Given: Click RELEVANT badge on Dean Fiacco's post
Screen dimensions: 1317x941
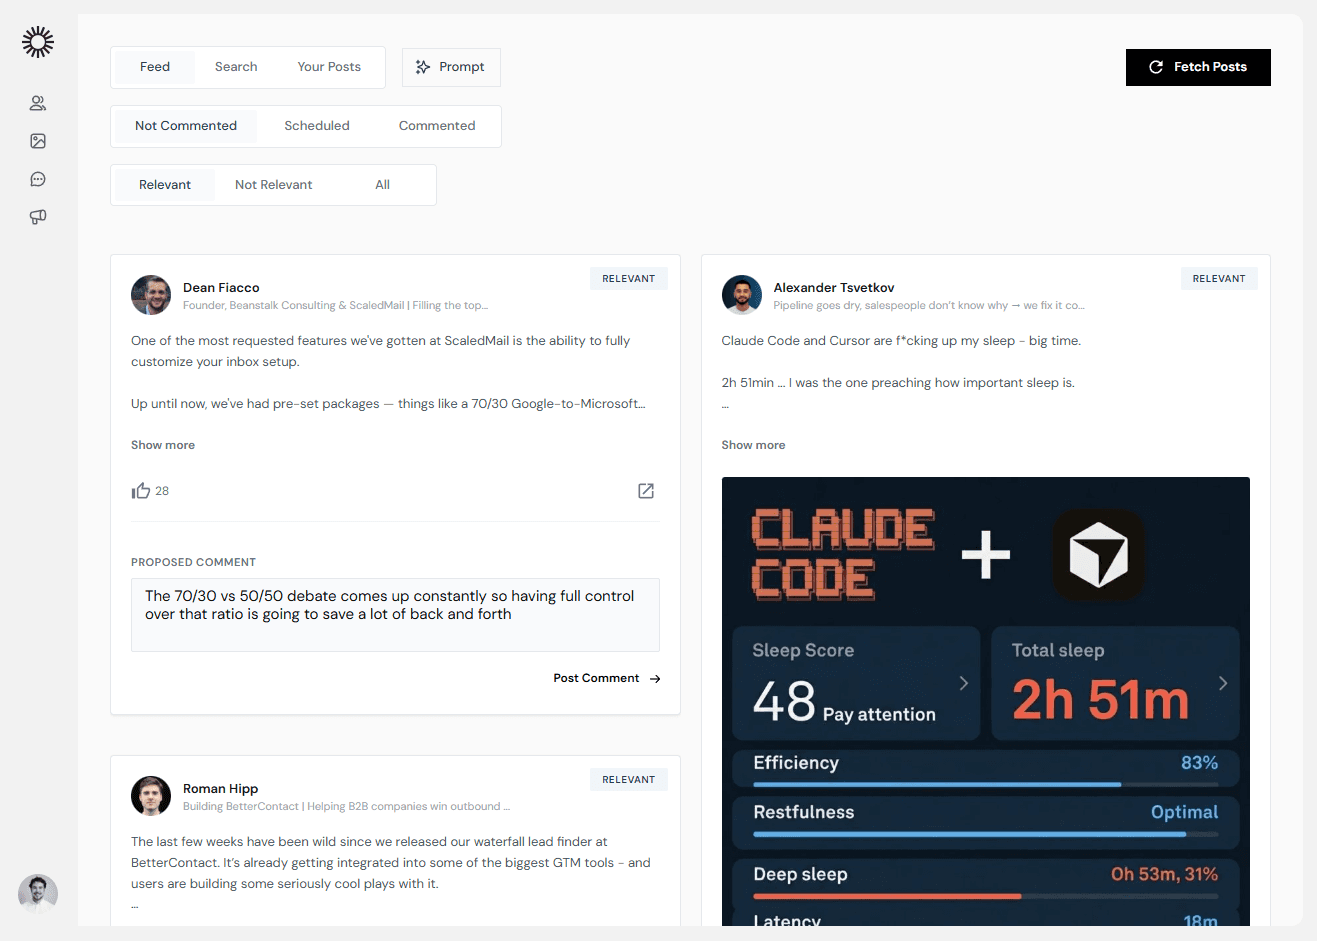Looking at the screenshot, I should pyautogui.click(x=628, y=279).
